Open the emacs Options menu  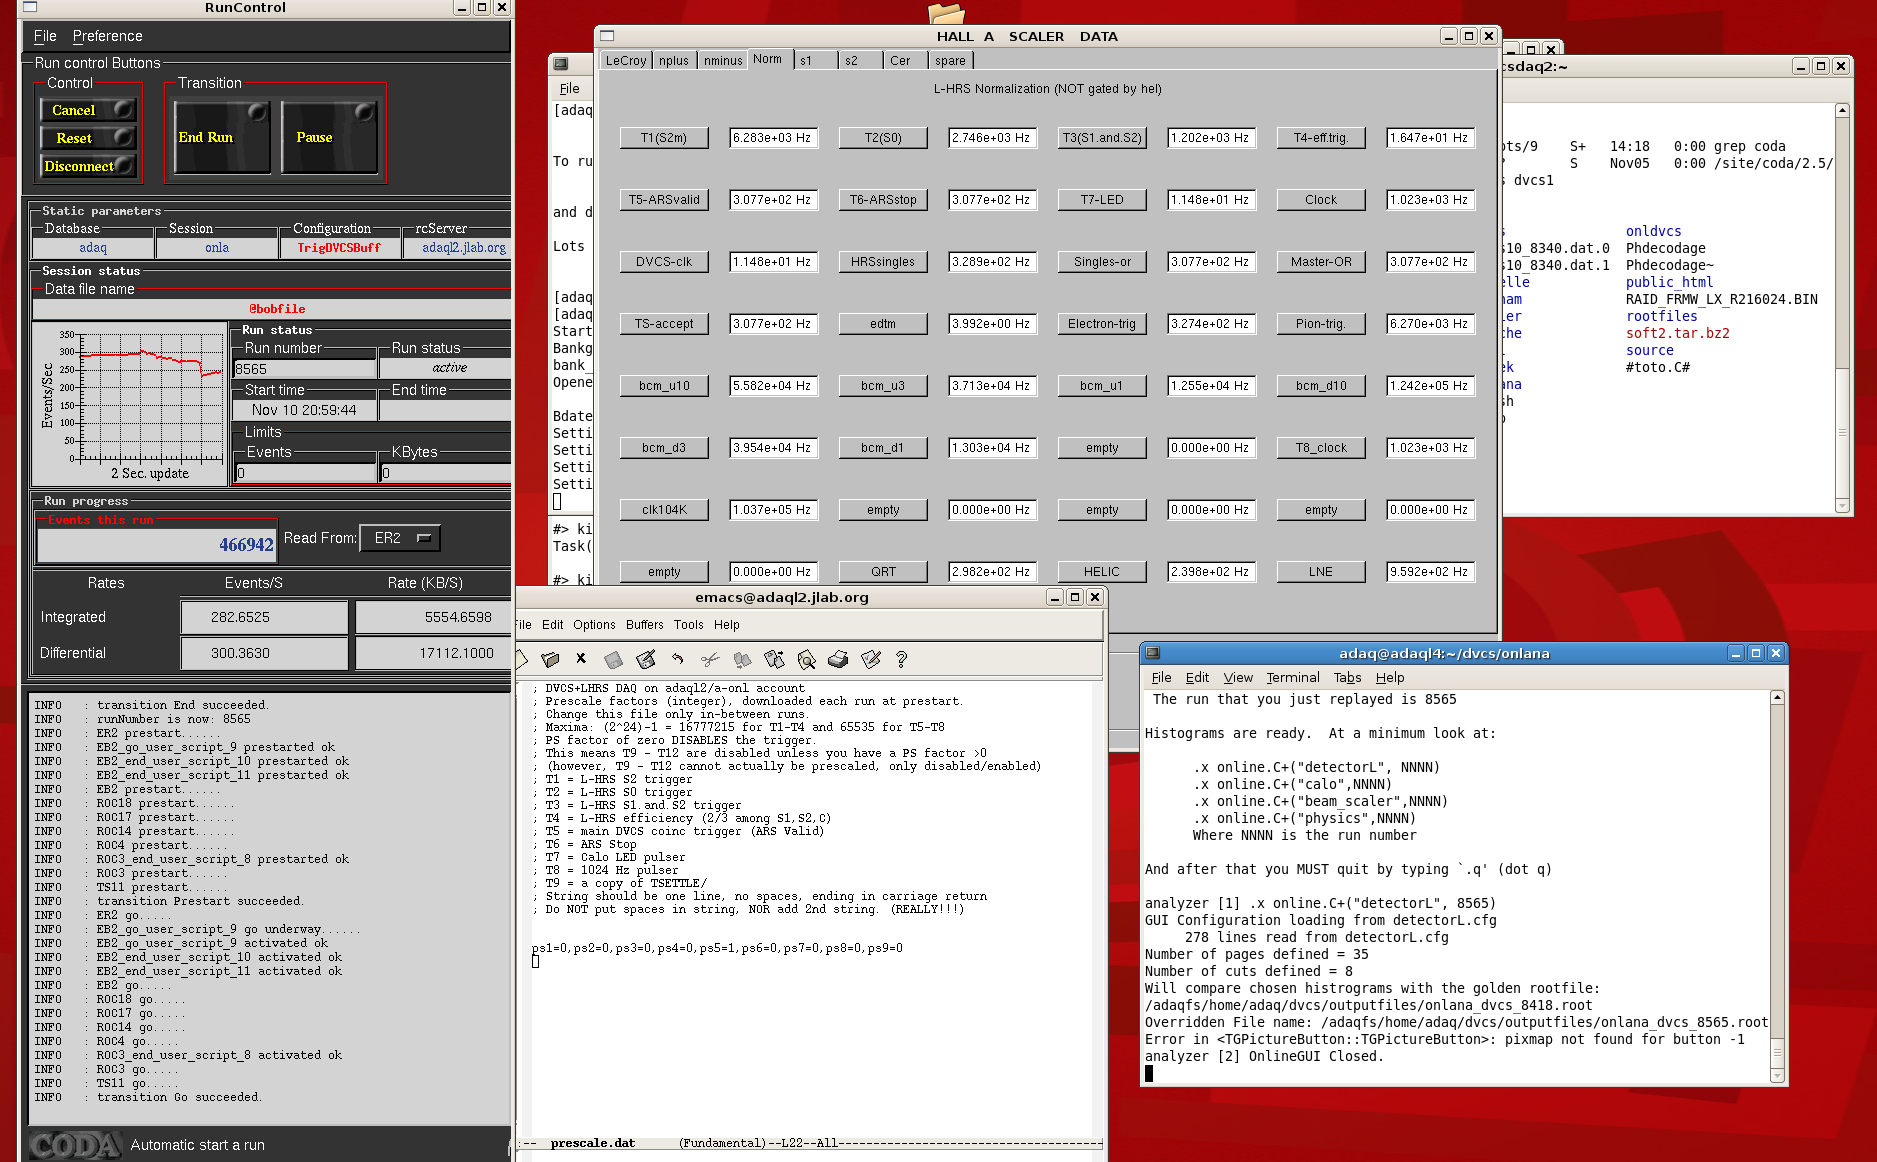pyautogui.click(x=594, y=625)
